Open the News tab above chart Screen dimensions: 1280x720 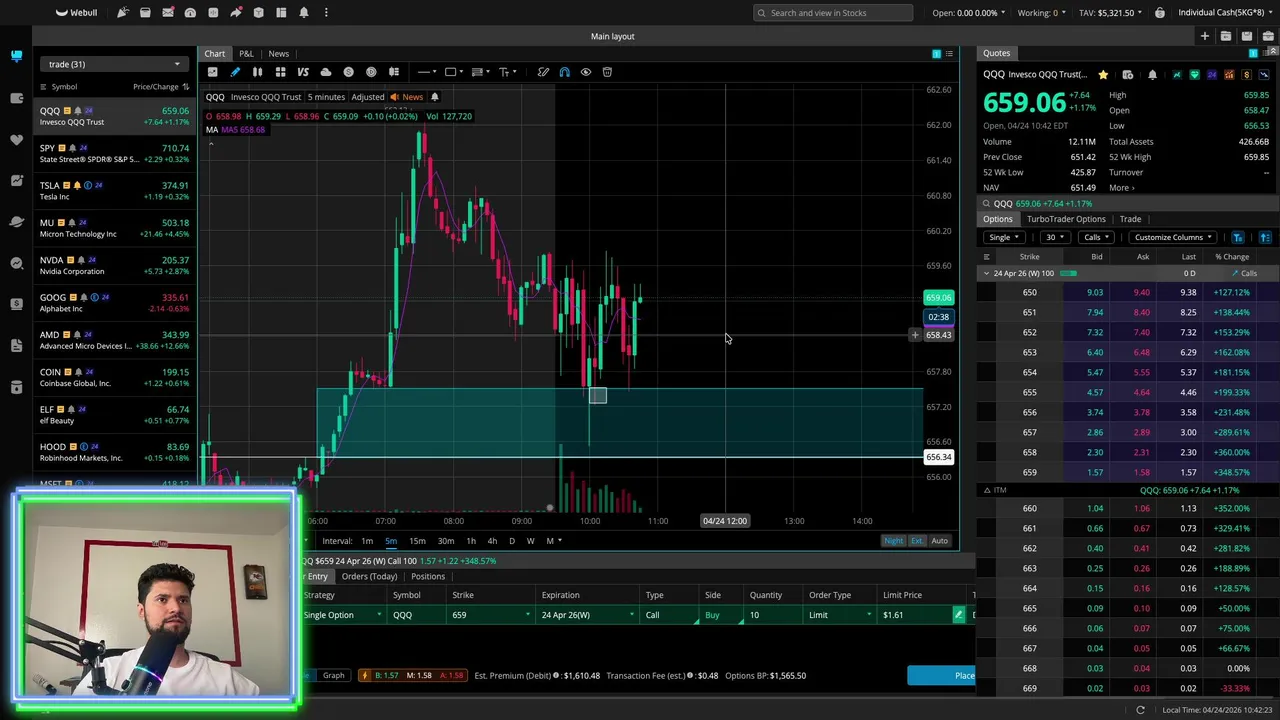(x=278, y=54)
